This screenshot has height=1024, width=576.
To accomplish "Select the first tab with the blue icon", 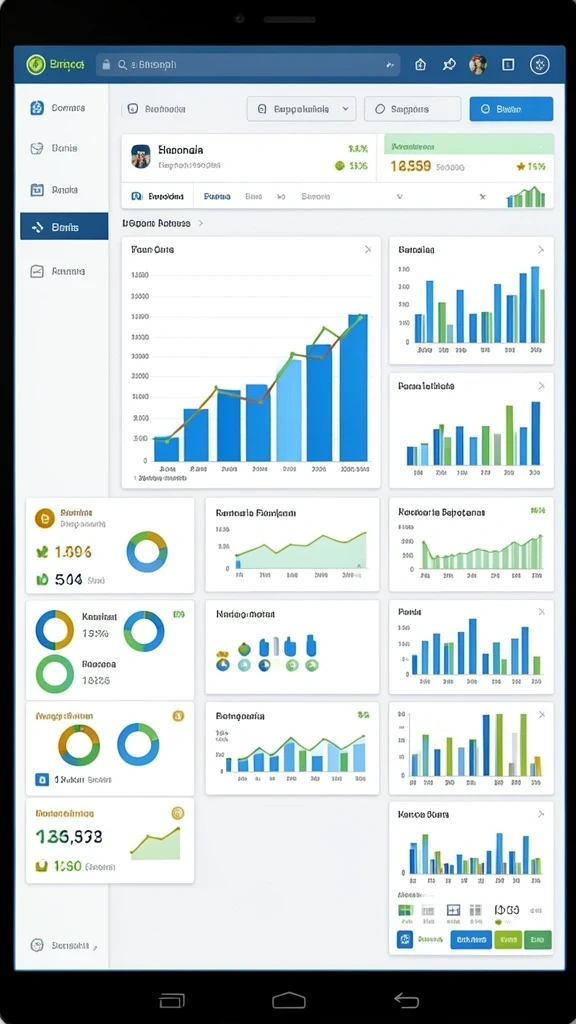I will click(157, 196).
